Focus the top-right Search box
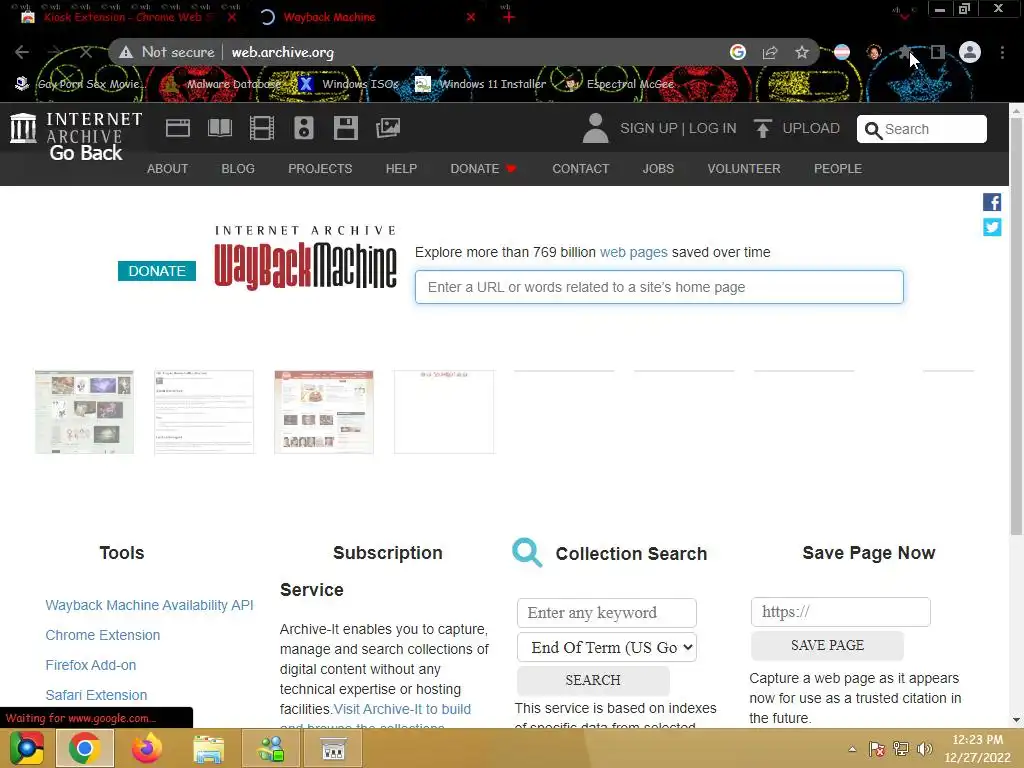This screenshot has height=768, width=1024. 921,129
